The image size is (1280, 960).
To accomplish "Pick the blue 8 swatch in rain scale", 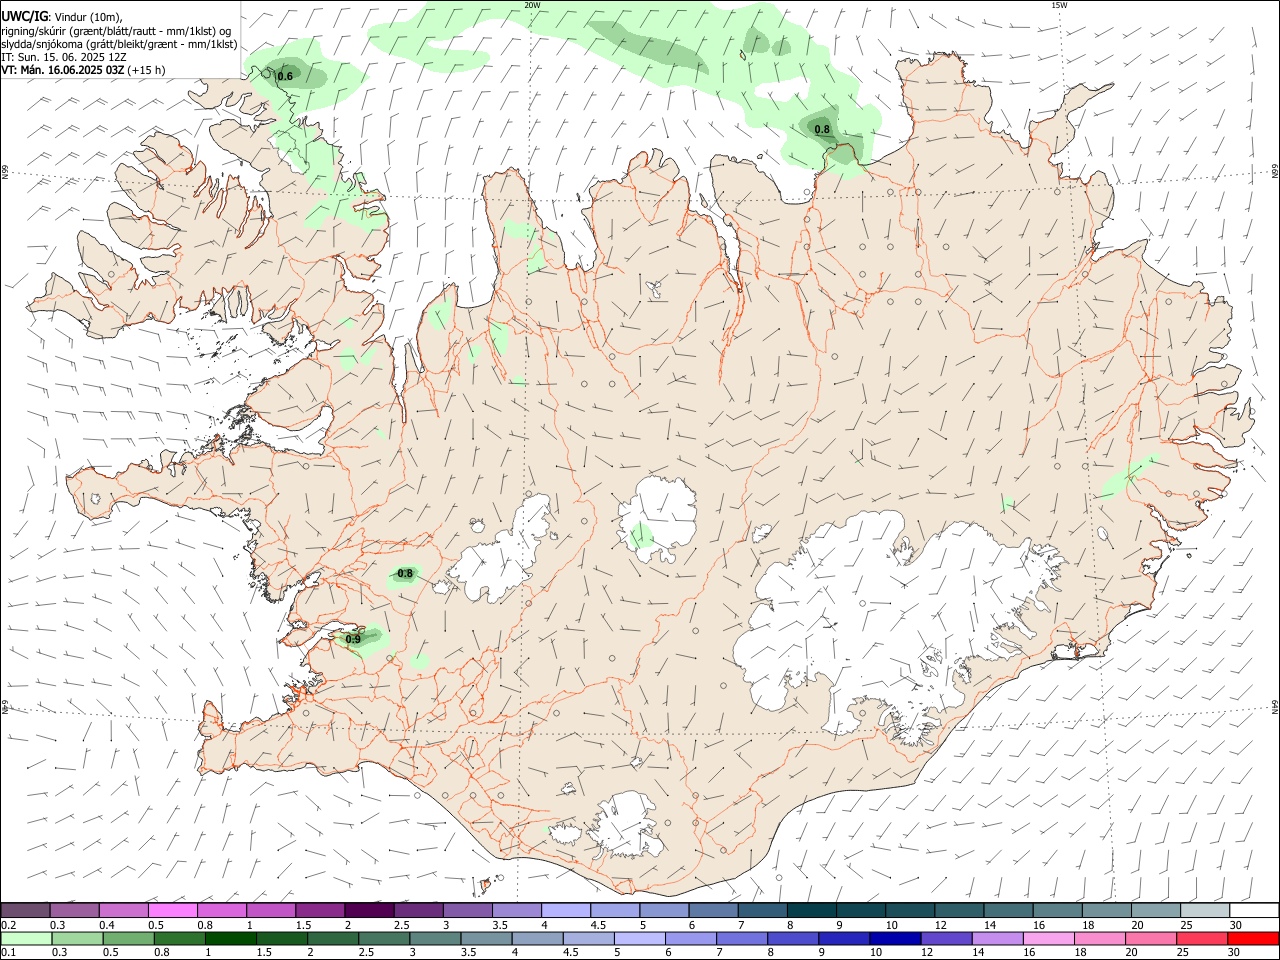I will pyautogui.click(x=793, y=938).
